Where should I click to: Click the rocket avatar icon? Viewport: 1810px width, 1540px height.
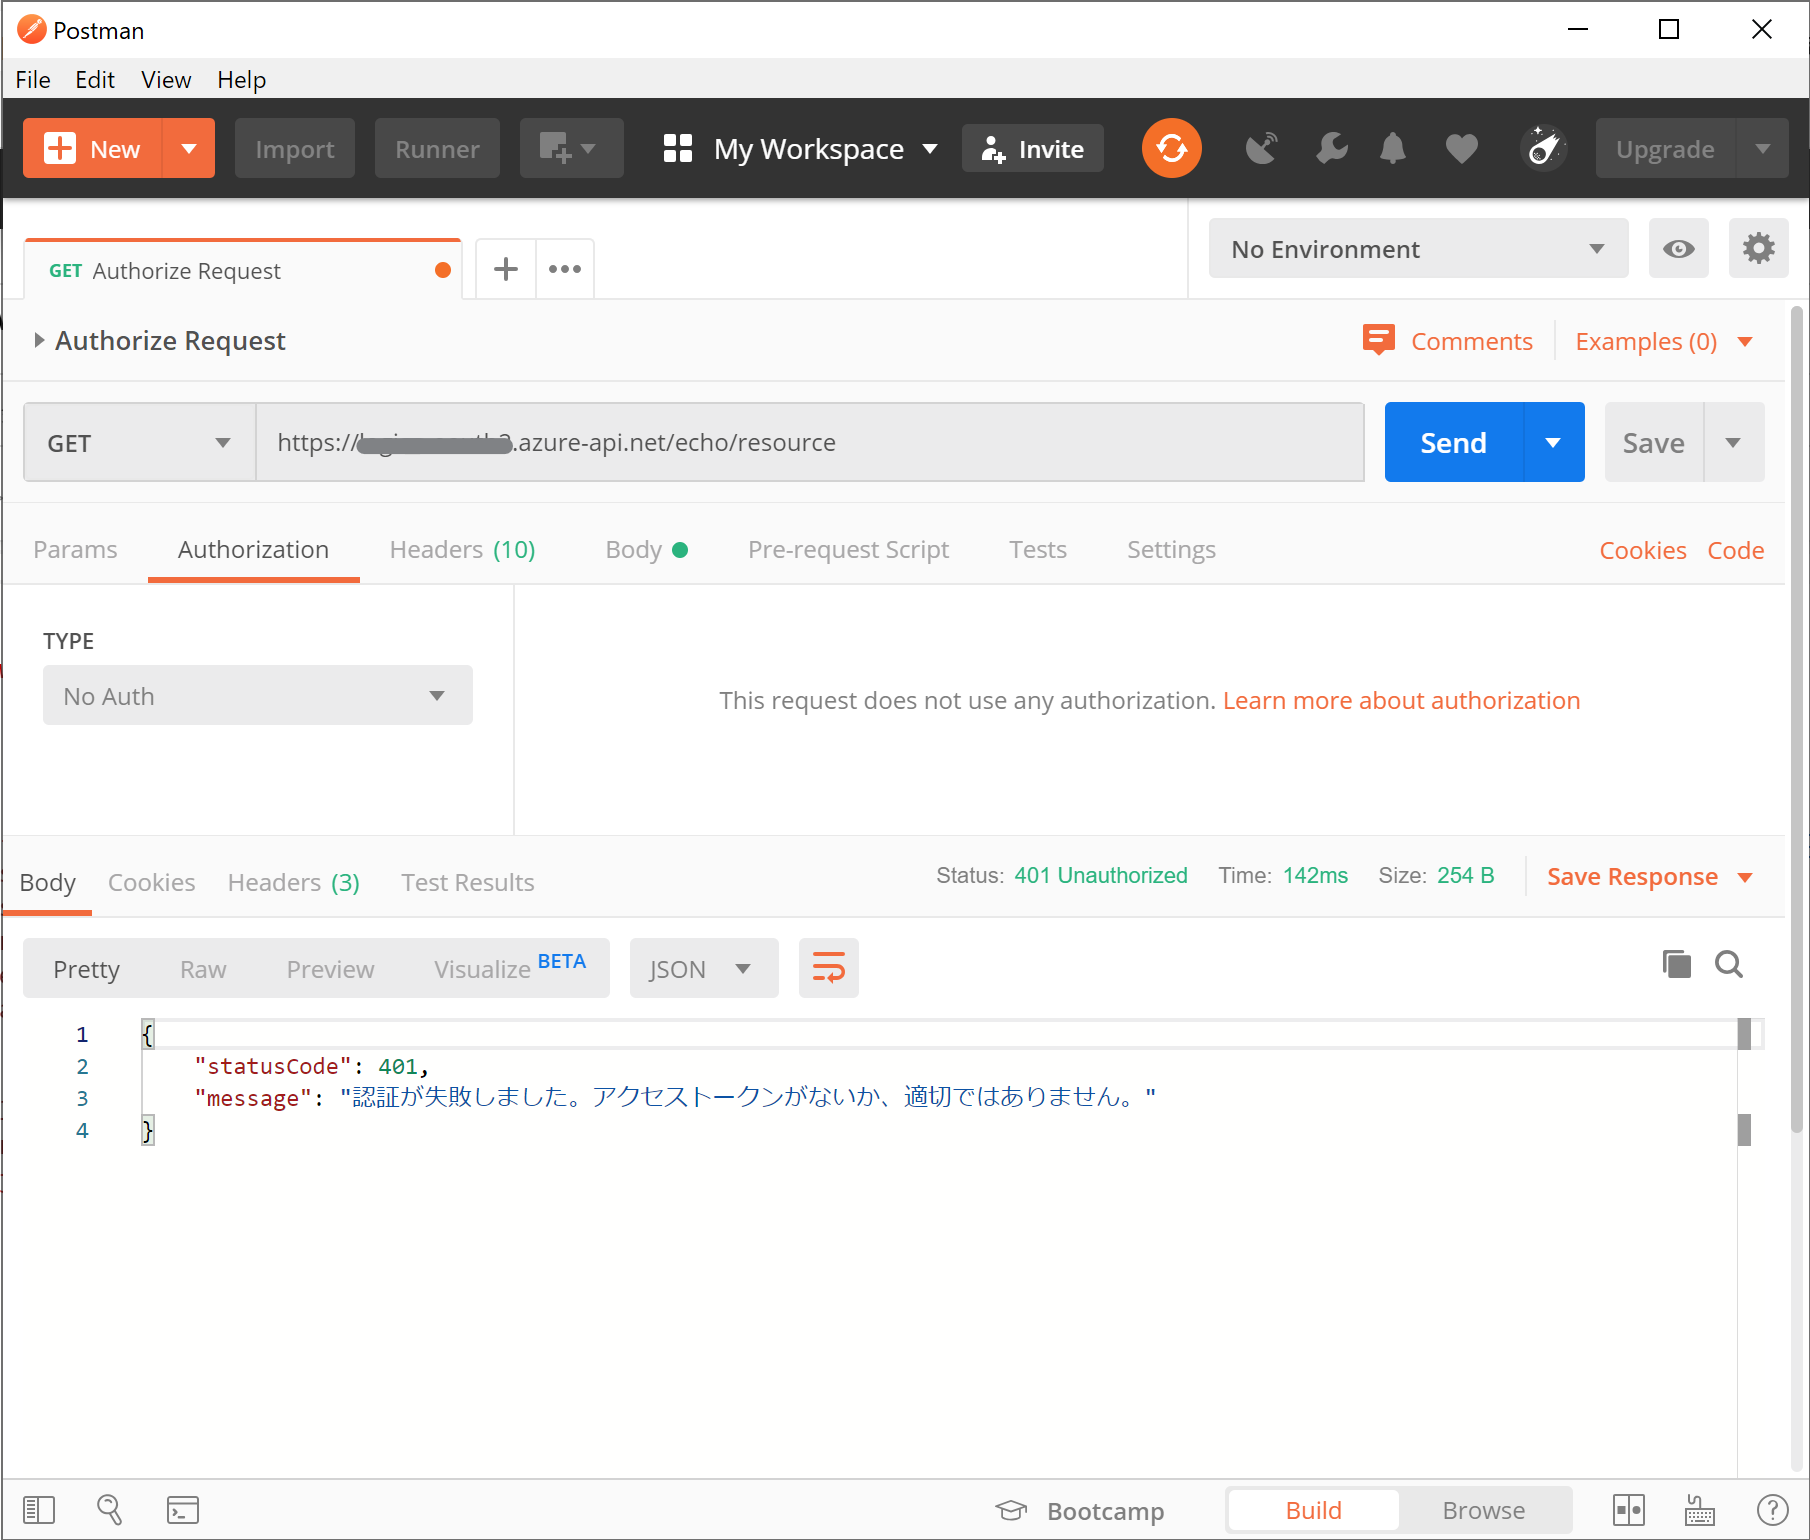pyautogui.click(x=1543, y=148)
